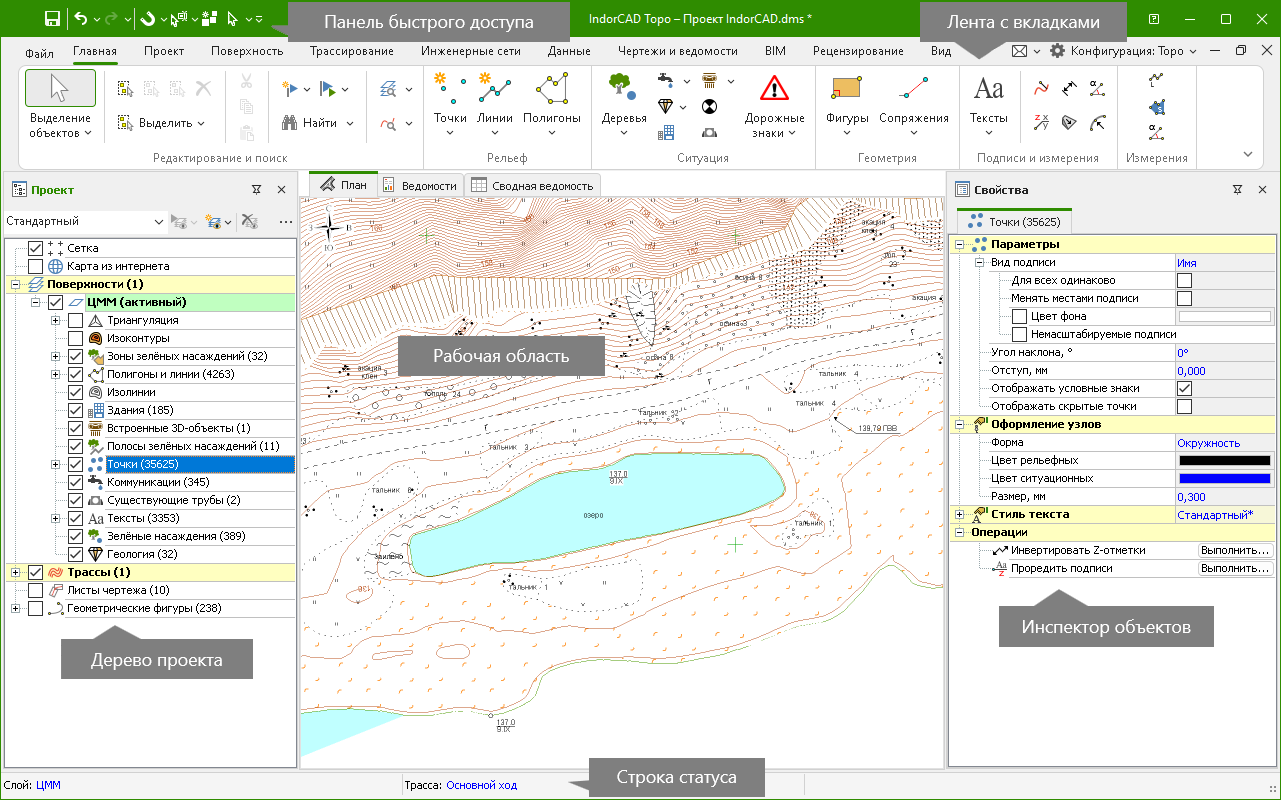Open the Стандартный dropdown in the project panel

158,221
